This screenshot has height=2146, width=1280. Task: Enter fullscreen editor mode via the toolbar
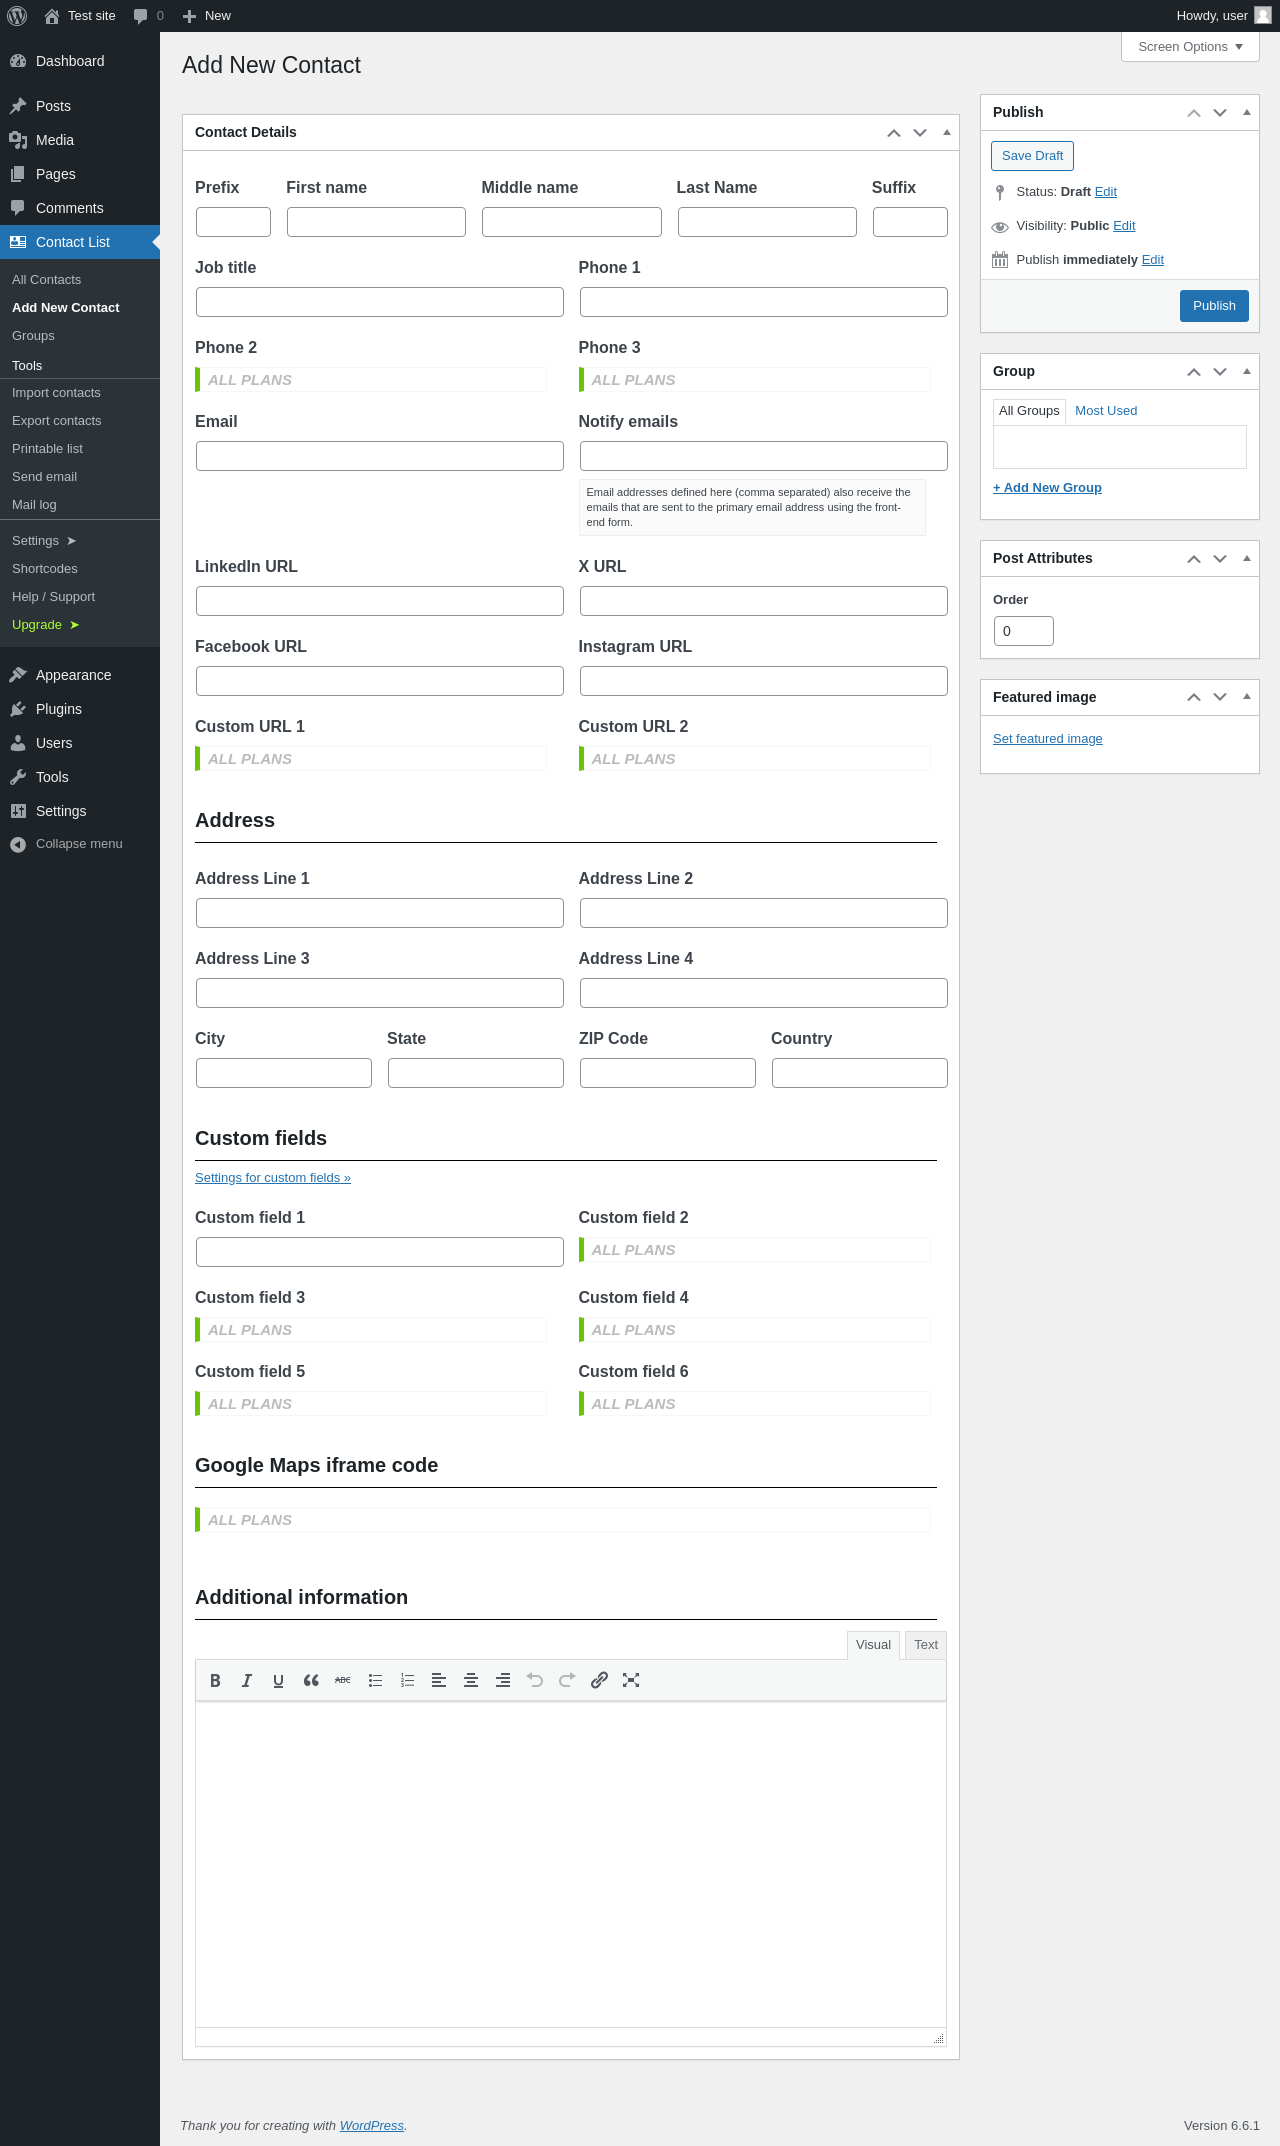pos(631,1681)
